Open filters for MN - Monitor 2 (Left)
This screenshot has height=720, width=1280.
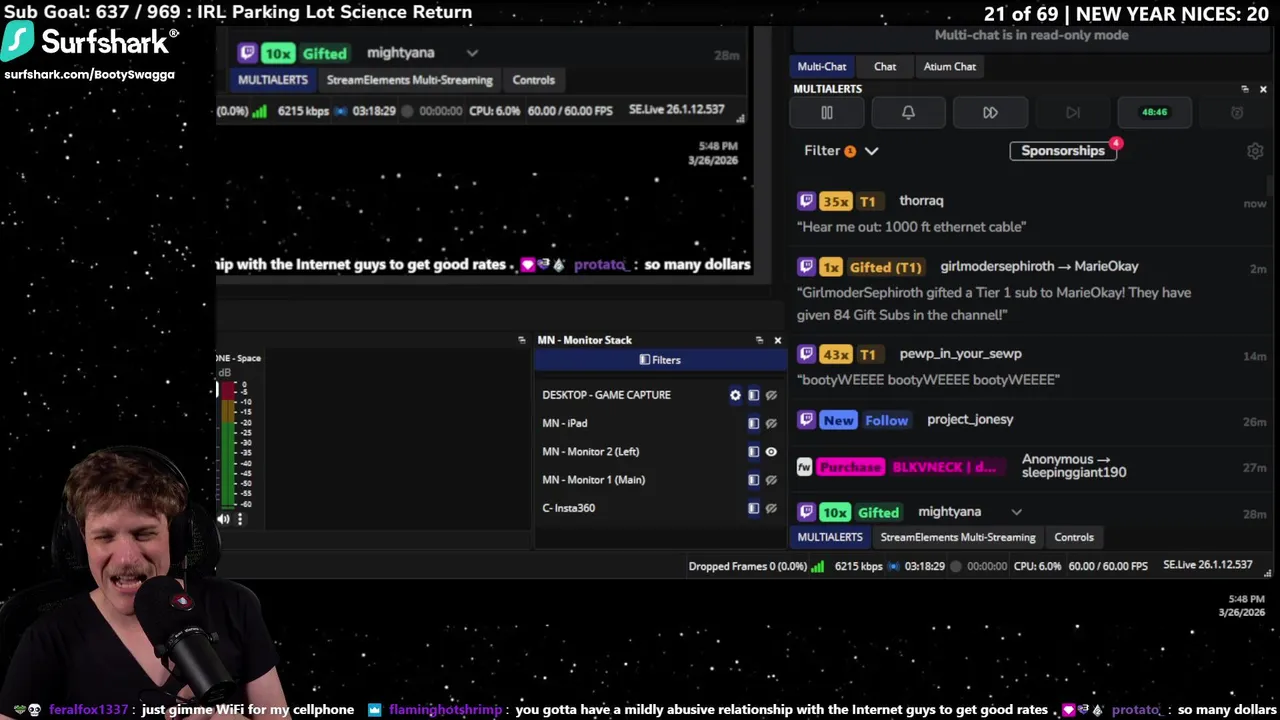(x=754, y=452)
